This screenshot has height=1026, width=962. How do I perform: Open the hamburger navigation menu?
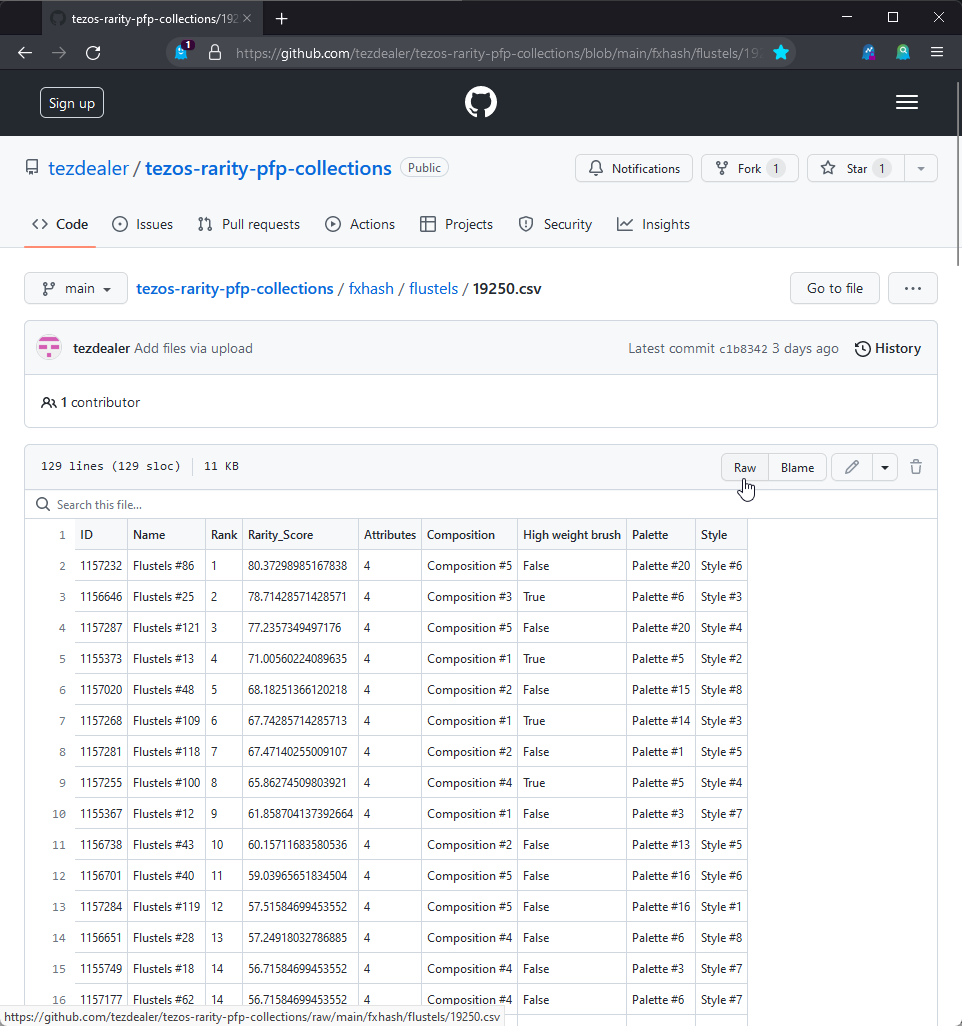pos(907,102)
